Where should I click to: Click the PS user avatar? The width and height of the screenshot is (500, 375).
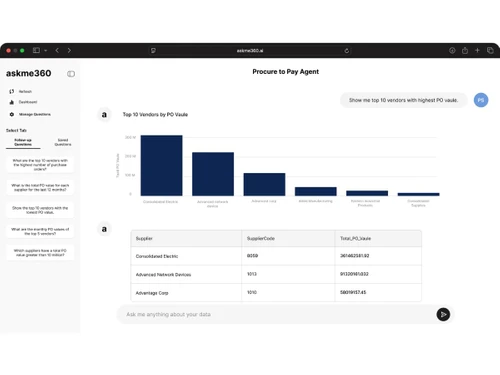pyautogui.click(x=481, y=100)
